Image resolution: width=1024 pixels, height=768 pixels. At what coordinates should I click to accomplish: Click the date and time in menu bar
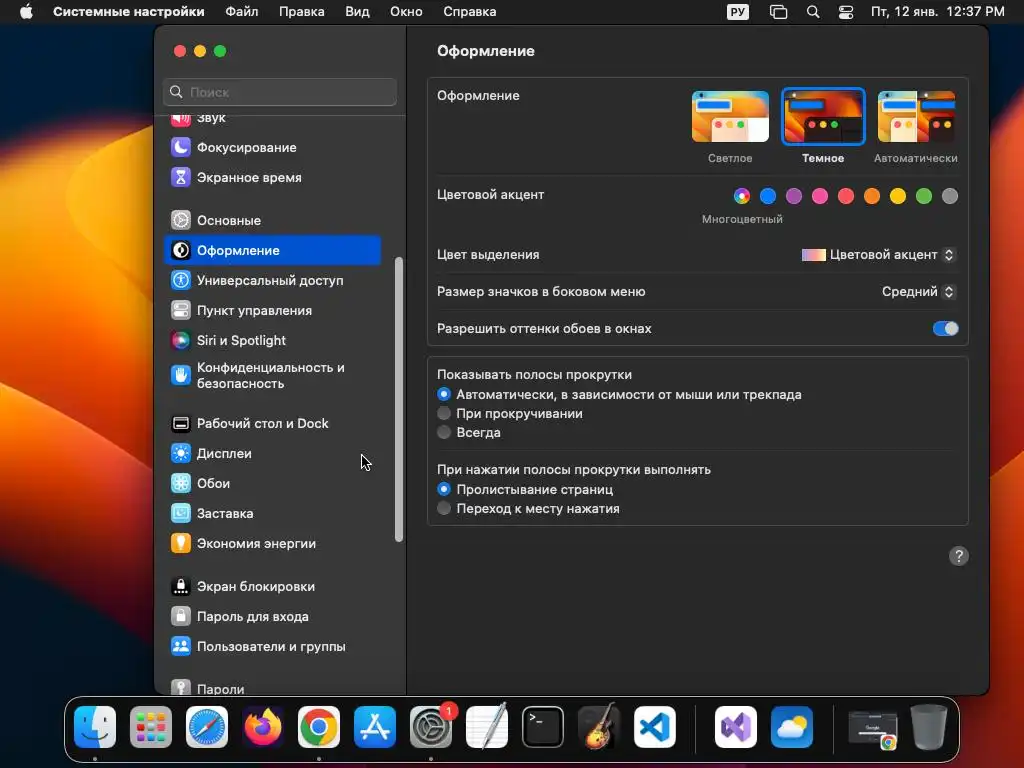point(938,12)
